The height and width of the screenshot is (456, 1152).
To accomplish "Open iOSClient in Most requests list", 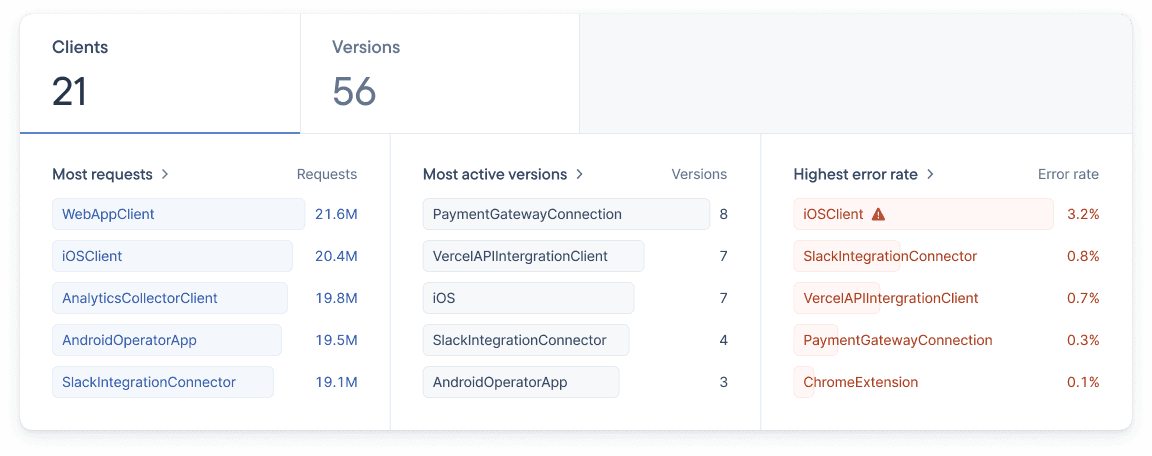I will 92,256.
